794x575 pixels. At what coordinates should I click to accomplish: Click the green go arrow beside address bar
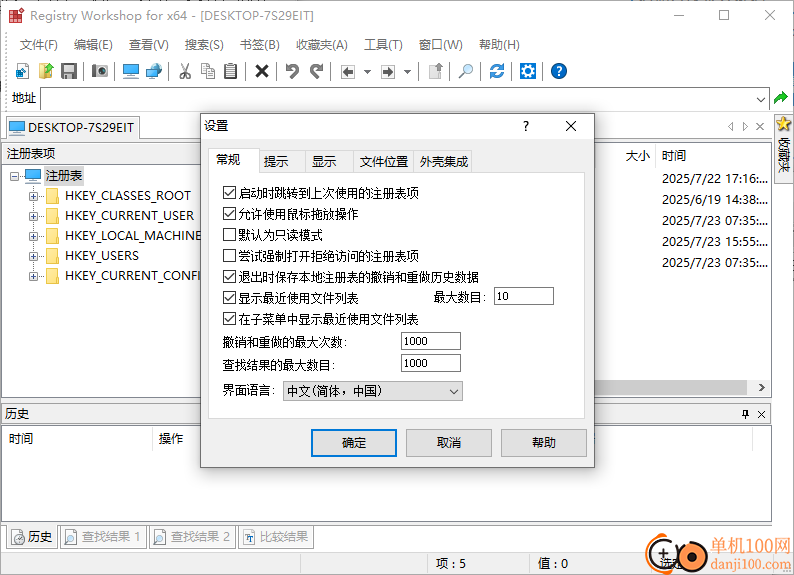point(781,98)
